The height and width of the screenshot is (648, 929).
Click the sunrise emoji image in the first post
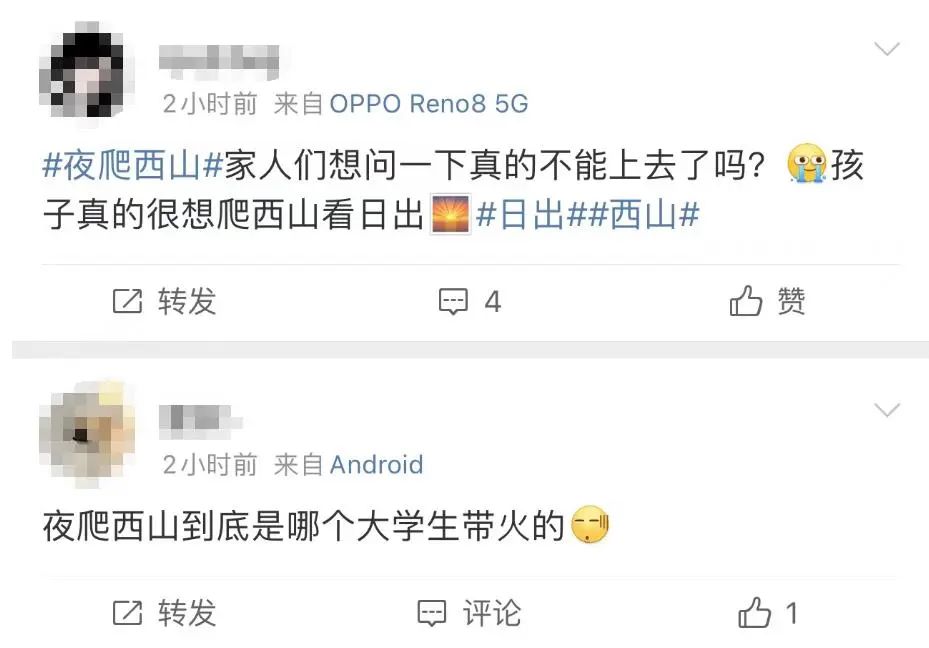point(450,215)
